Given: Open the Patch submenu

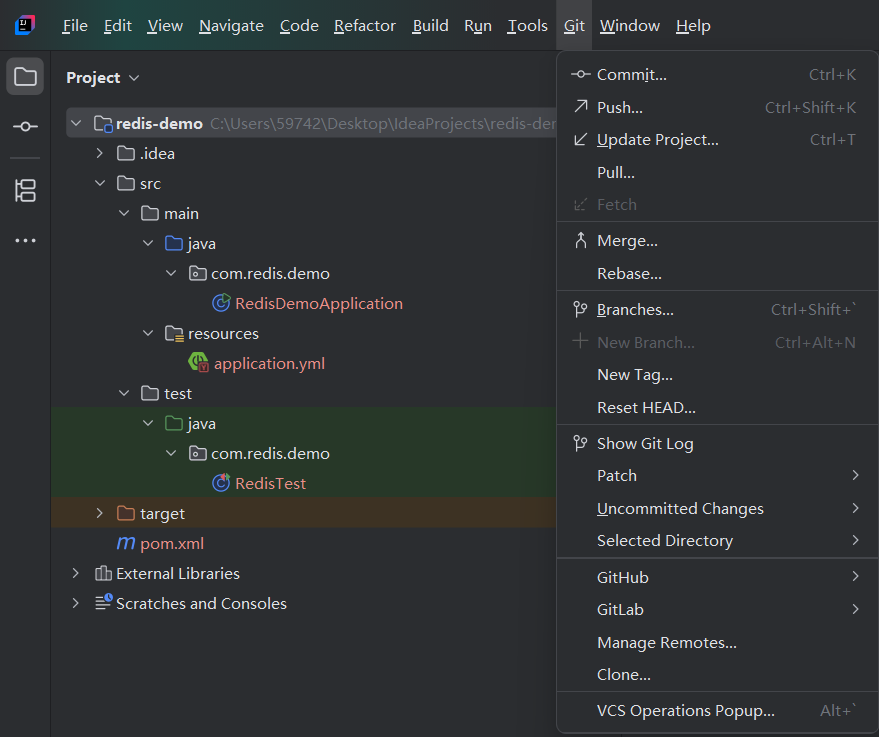Looking at the screenshot, I should coord(717,475).
